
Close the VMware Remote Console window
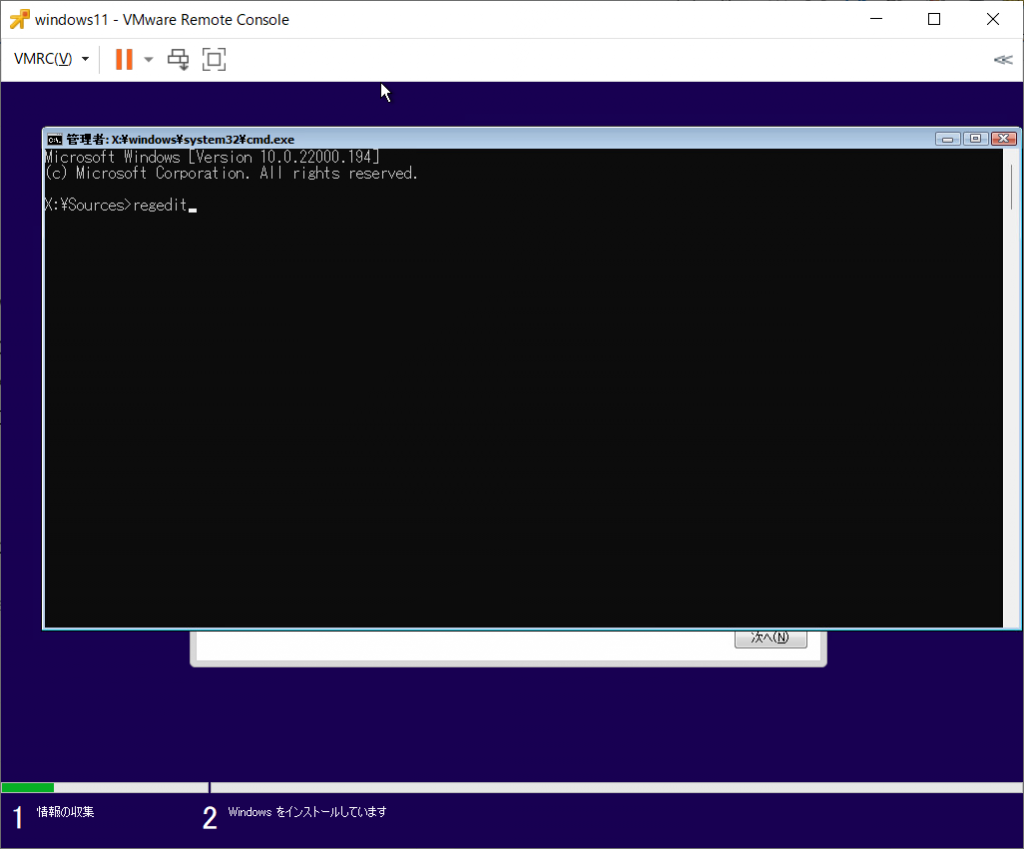(x=993, y=20)
